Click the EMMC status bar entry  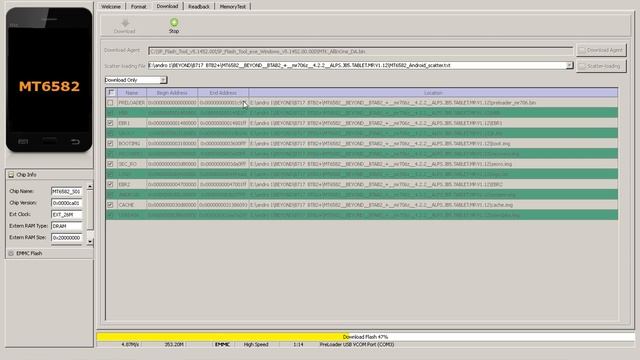[x=222, y=344]
